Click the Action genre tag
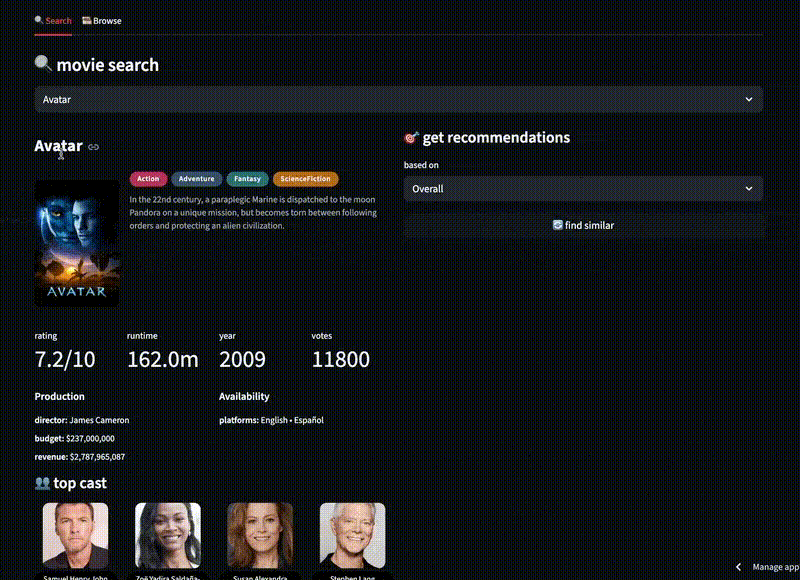This screenshot has height=580, width=800. tap(148, 179)
